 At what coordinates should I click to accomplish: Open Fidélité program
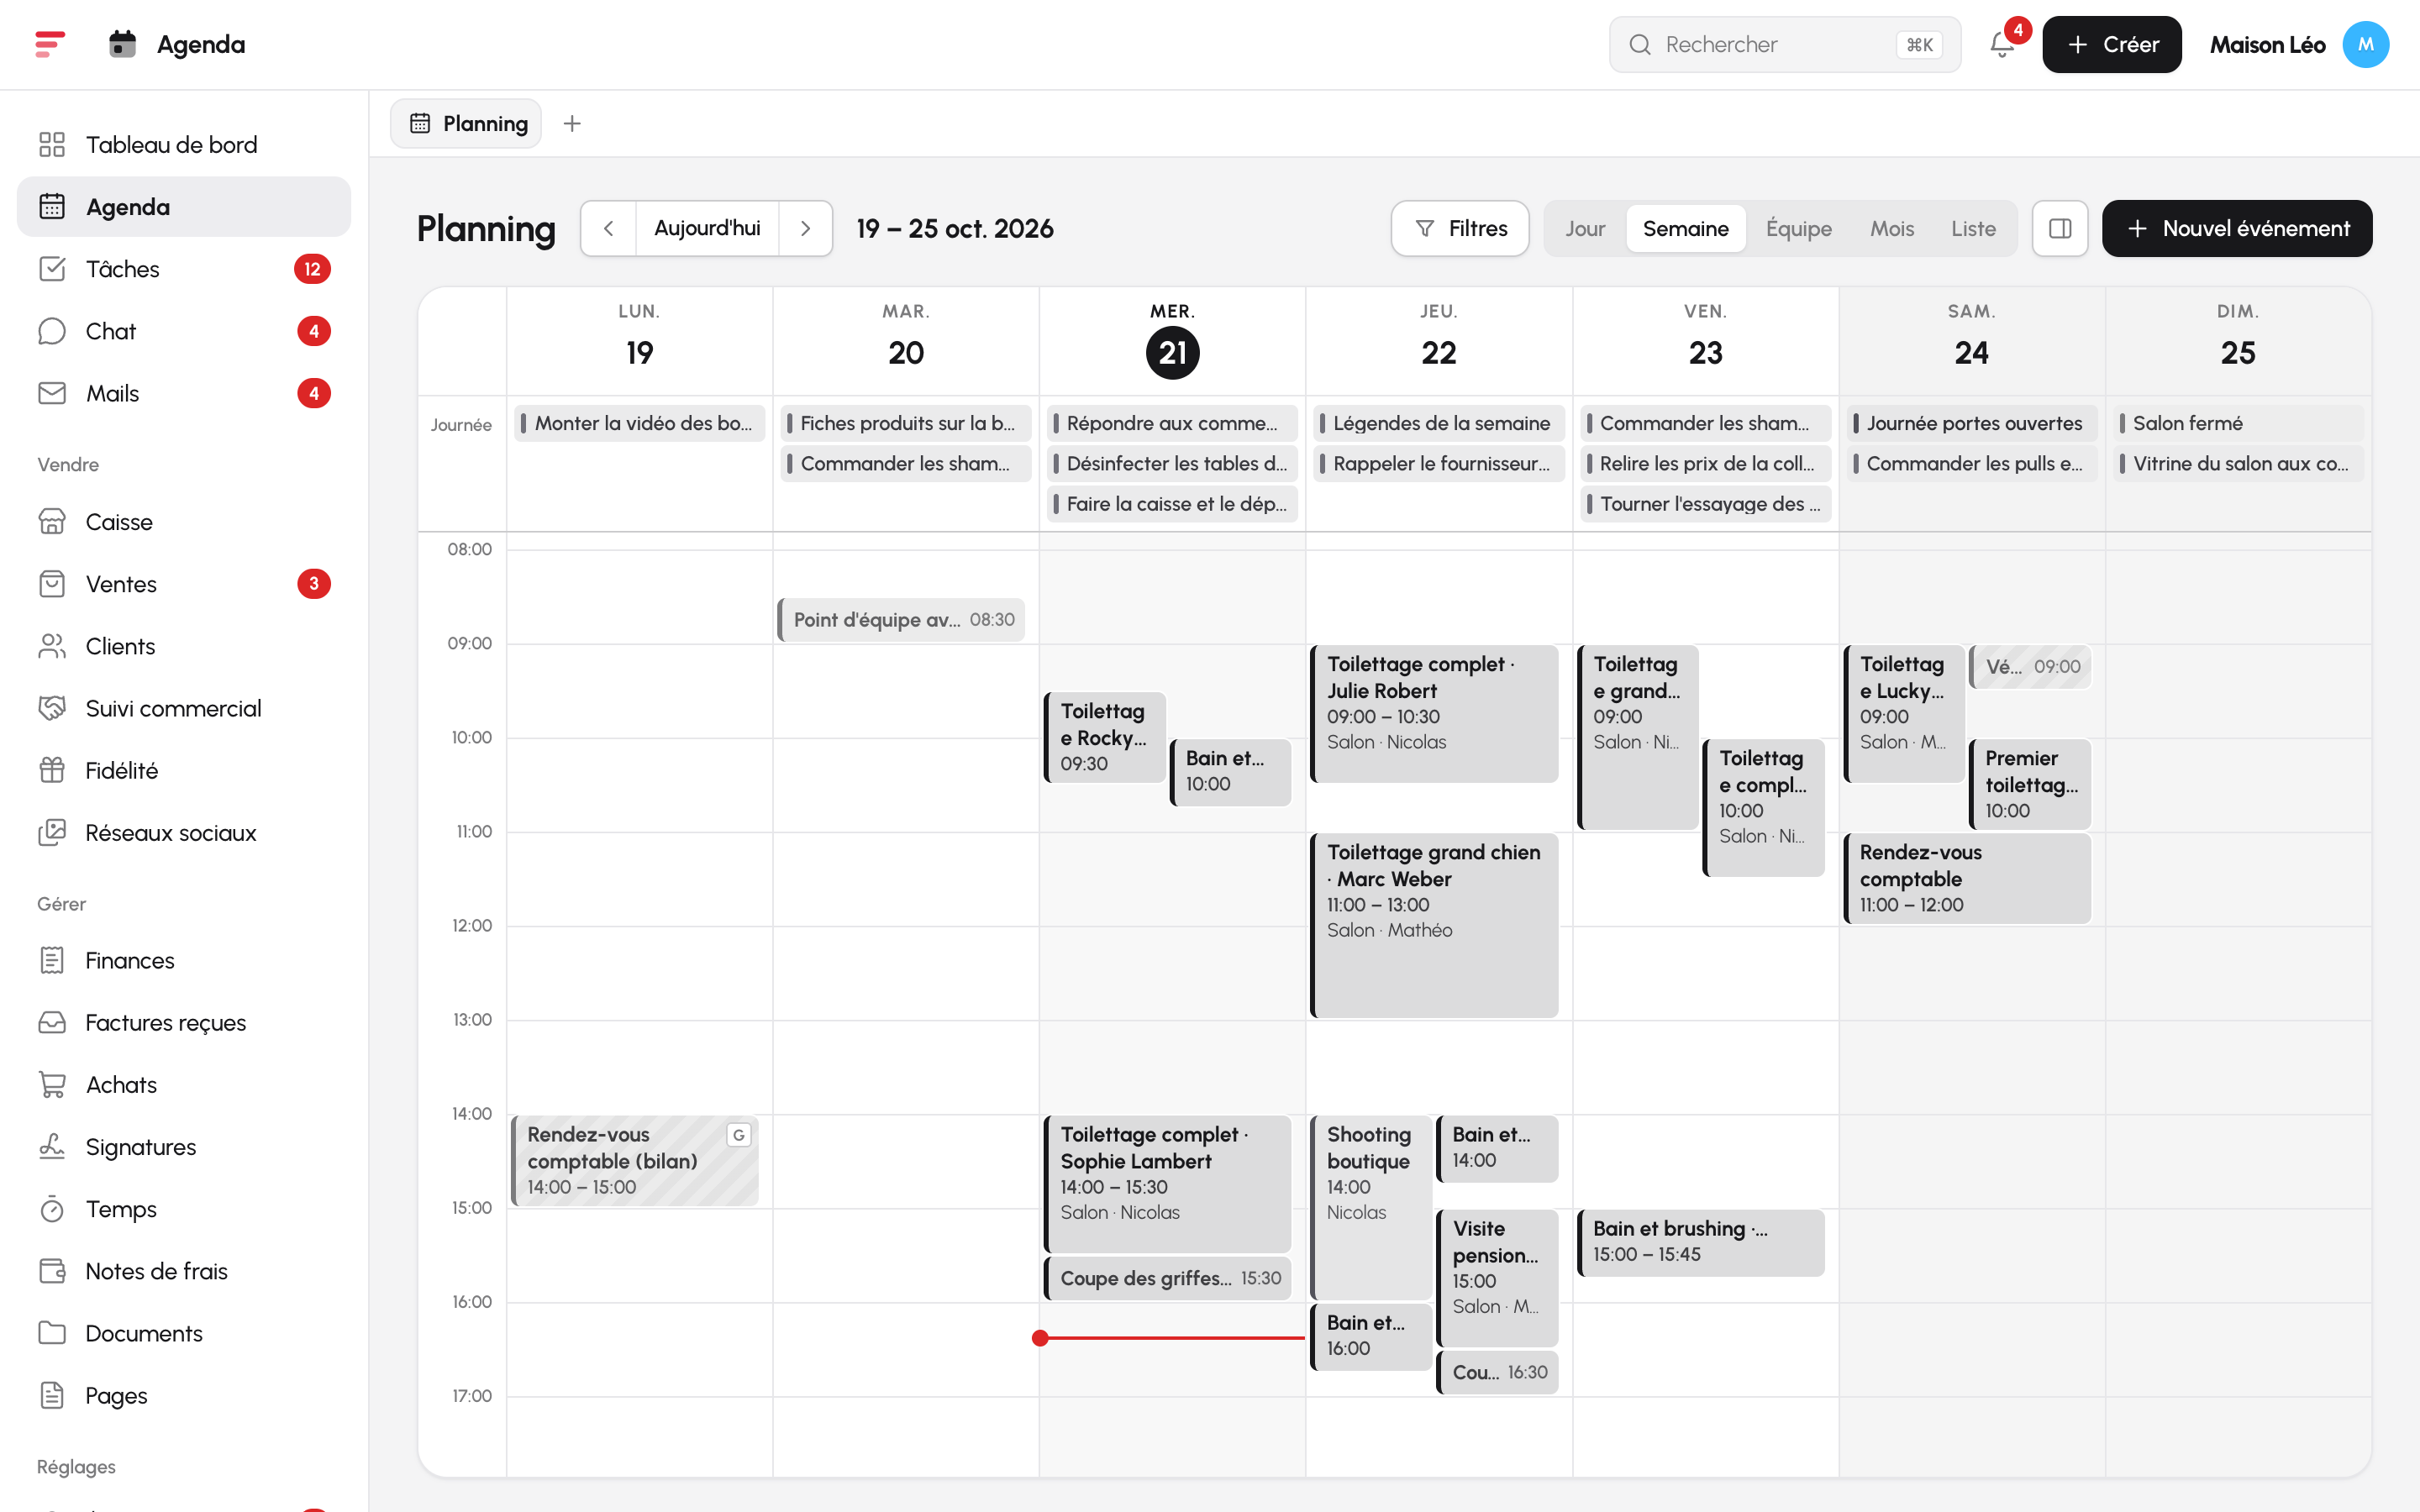(184, 770)
